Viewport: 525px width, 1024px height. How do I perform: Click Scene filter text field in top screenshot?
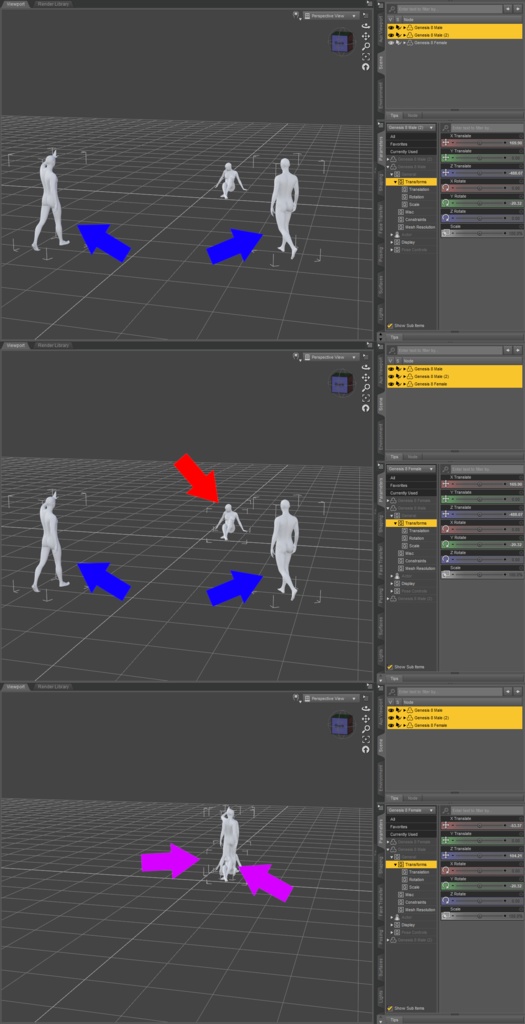pos(451,9)
